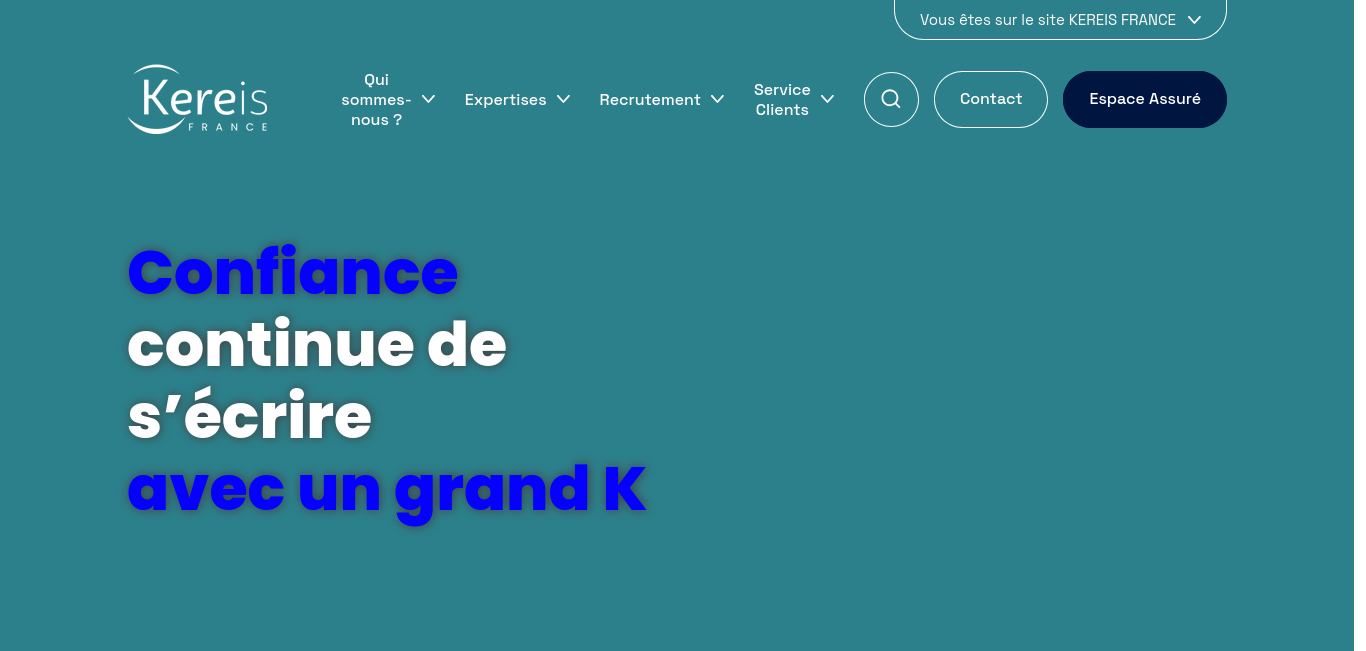Open the Espace Assuré portal
Screen dimensions: 1366x651
1145,99
